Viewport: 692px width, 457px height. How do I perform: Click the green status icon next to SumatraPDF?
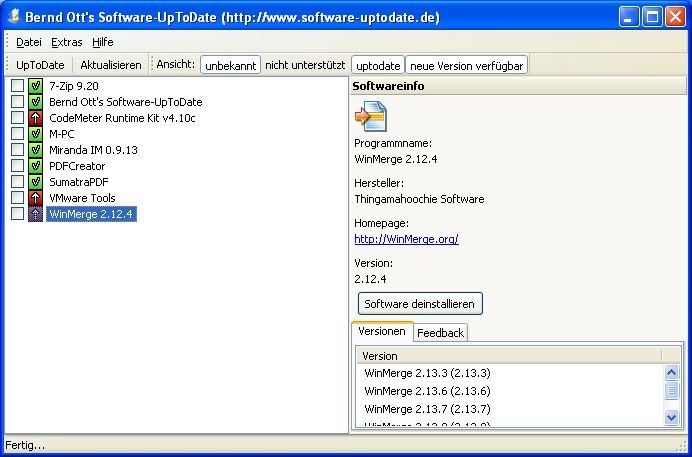pyautogui.click(x=35, y=182)
